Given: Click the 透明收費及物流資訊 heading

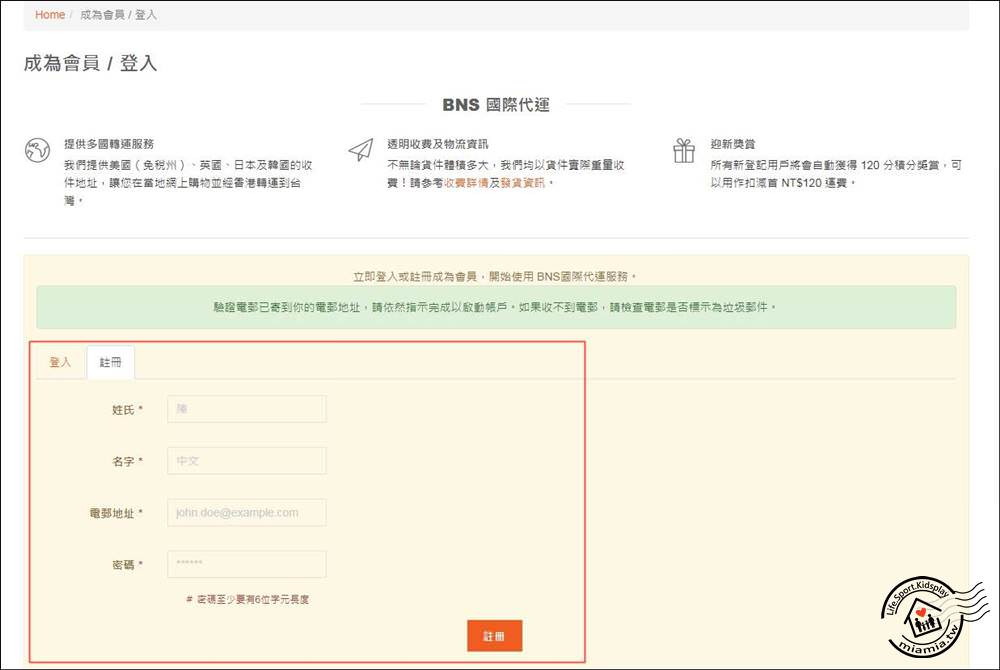Looking at the screenshot, I should pos(438,144).
